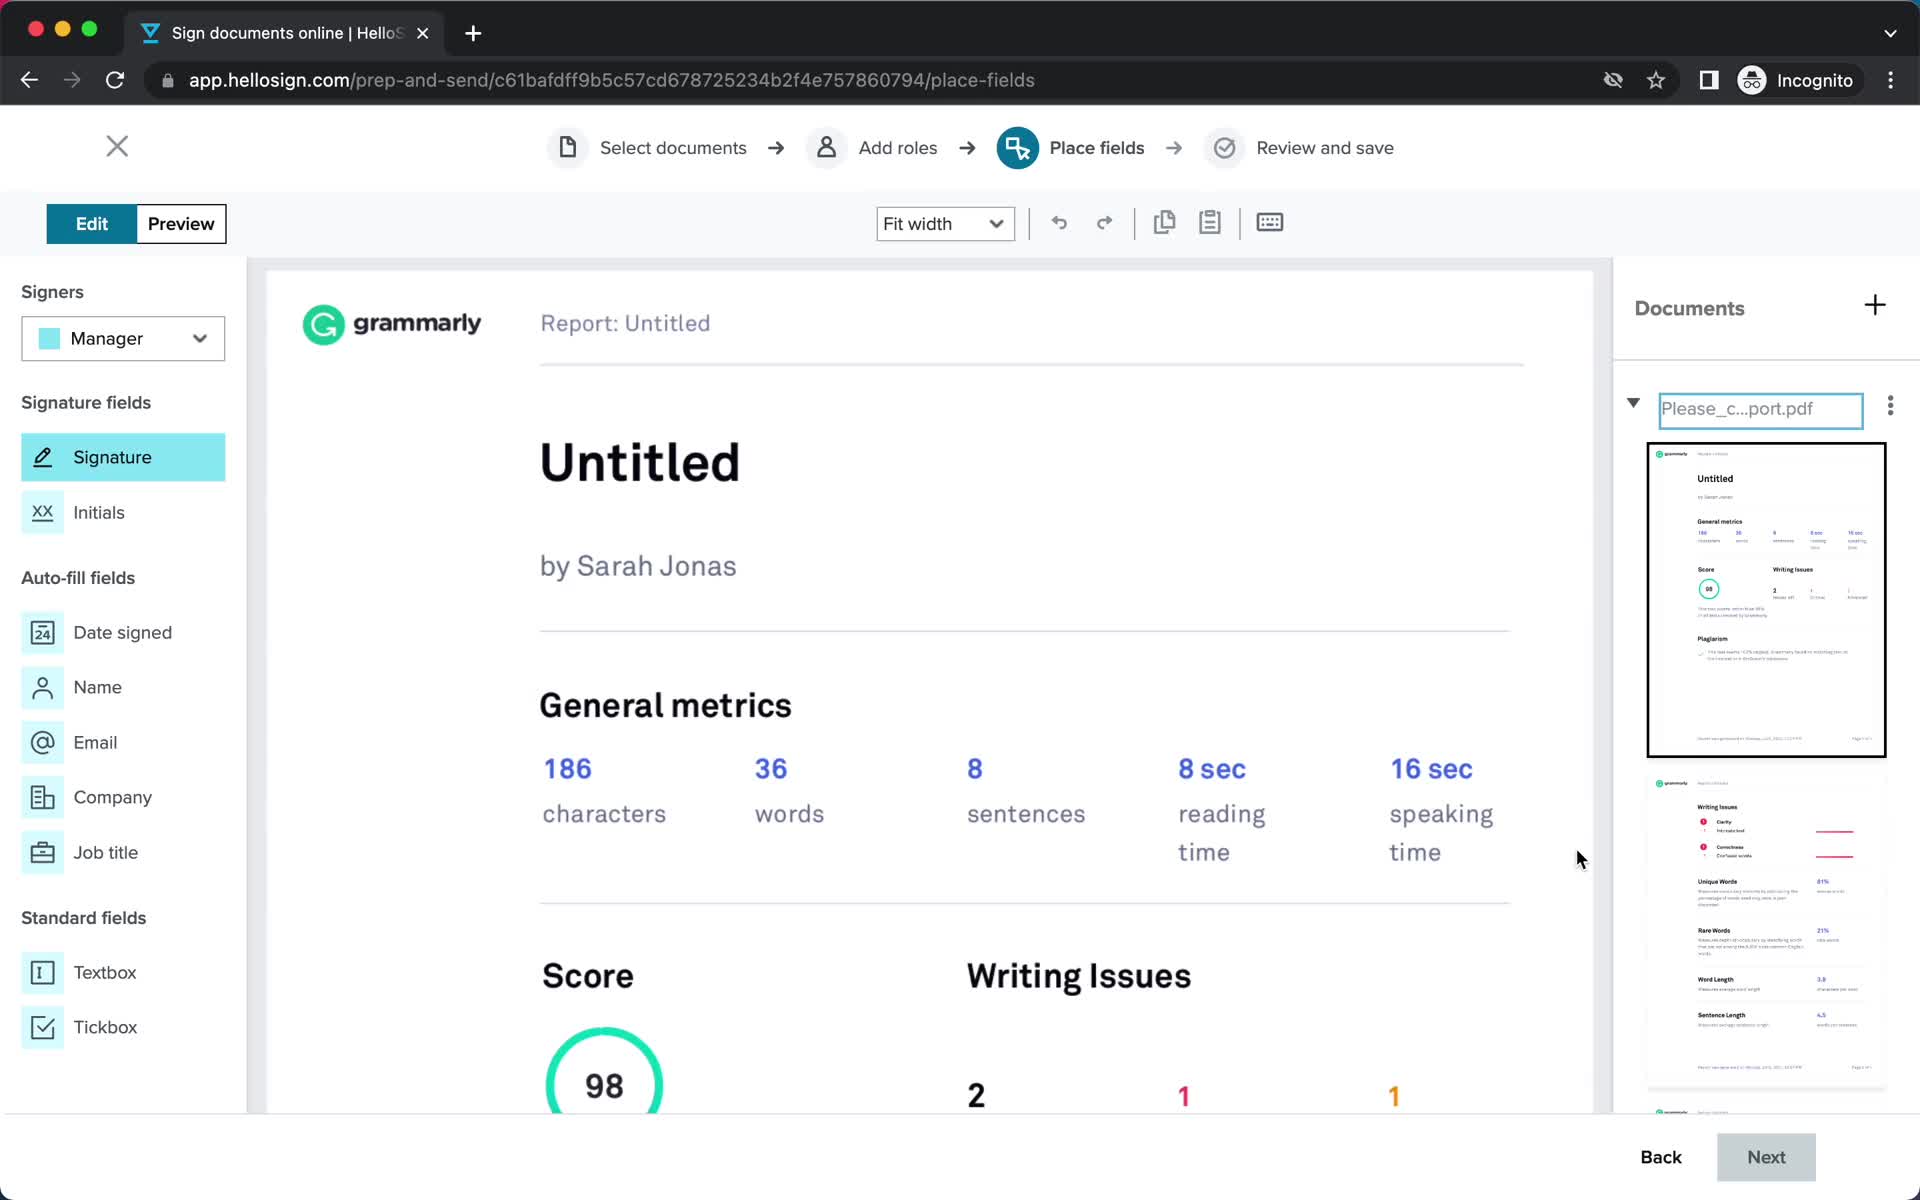Reload the page in browser
The width and height of the screenshot is (1920, 1200).
point(115,80)
